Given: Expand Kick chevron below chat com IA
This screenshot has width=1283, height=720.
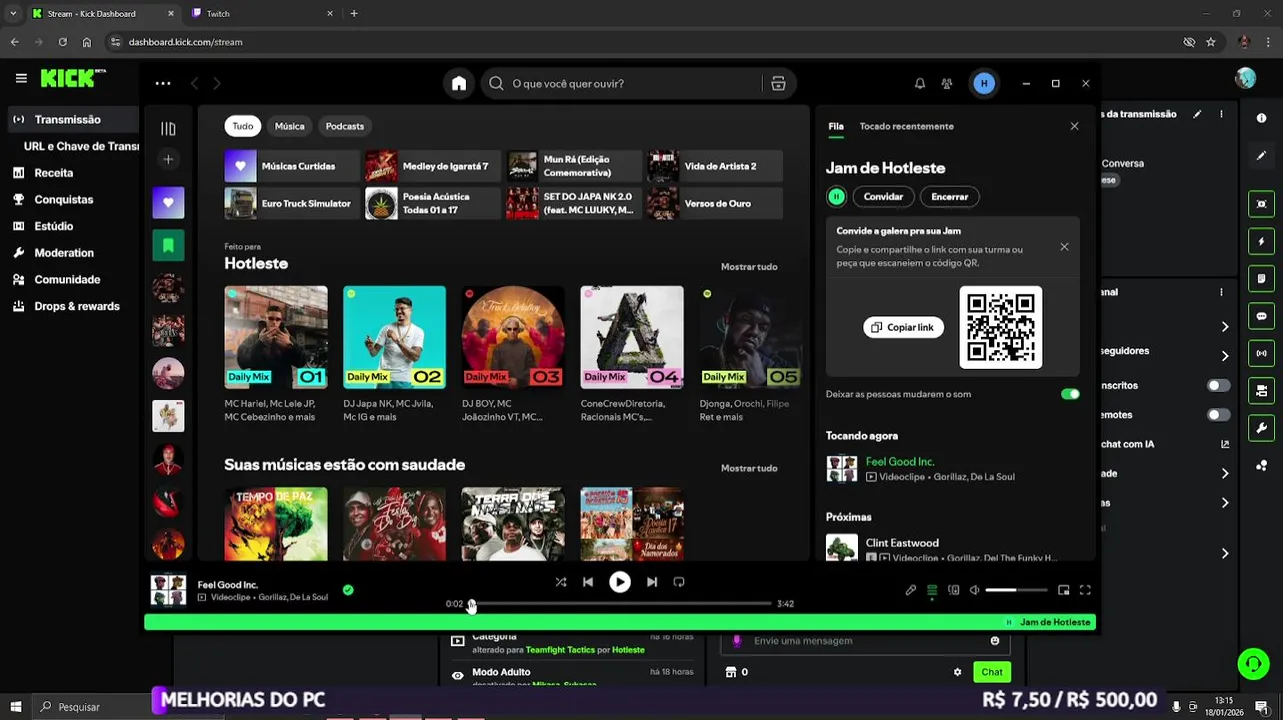Looking at the screenshot, I should 1225,473.
